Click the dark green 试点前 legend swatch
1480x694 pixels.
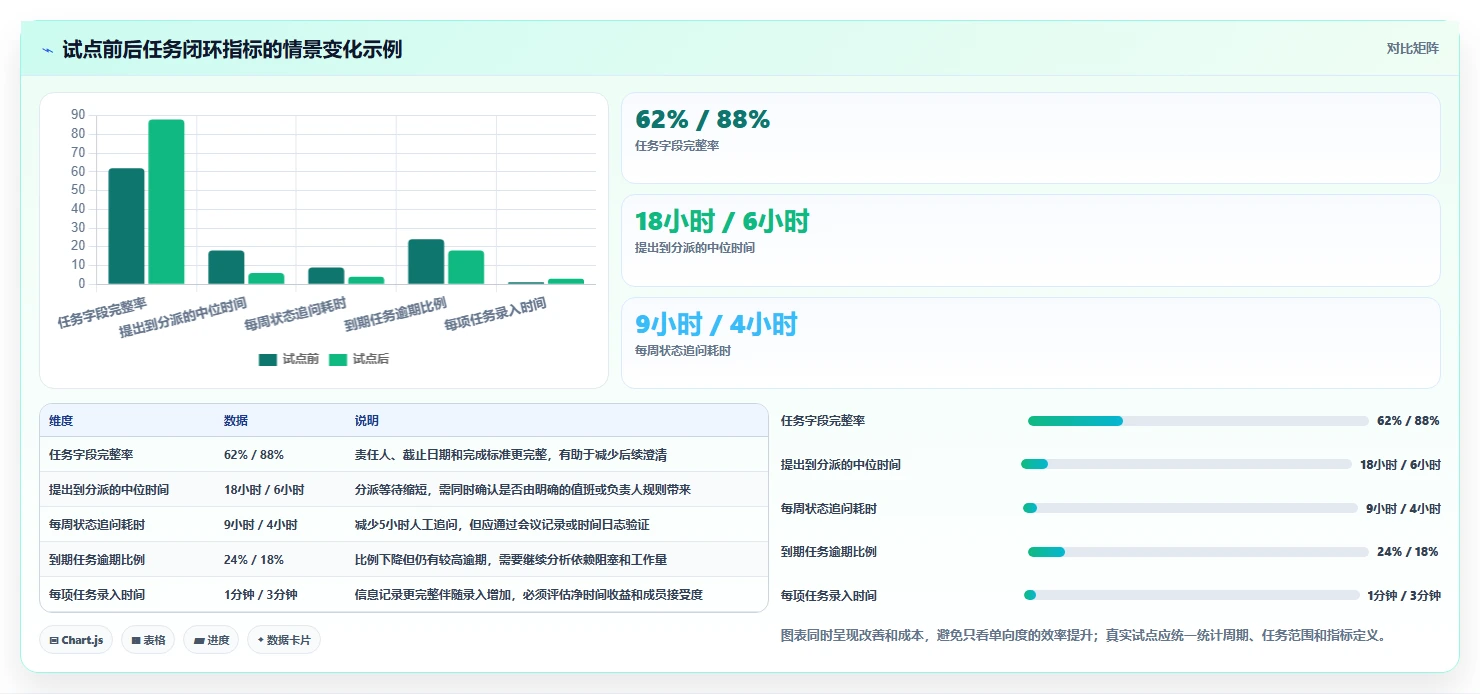tap(268, 360)
